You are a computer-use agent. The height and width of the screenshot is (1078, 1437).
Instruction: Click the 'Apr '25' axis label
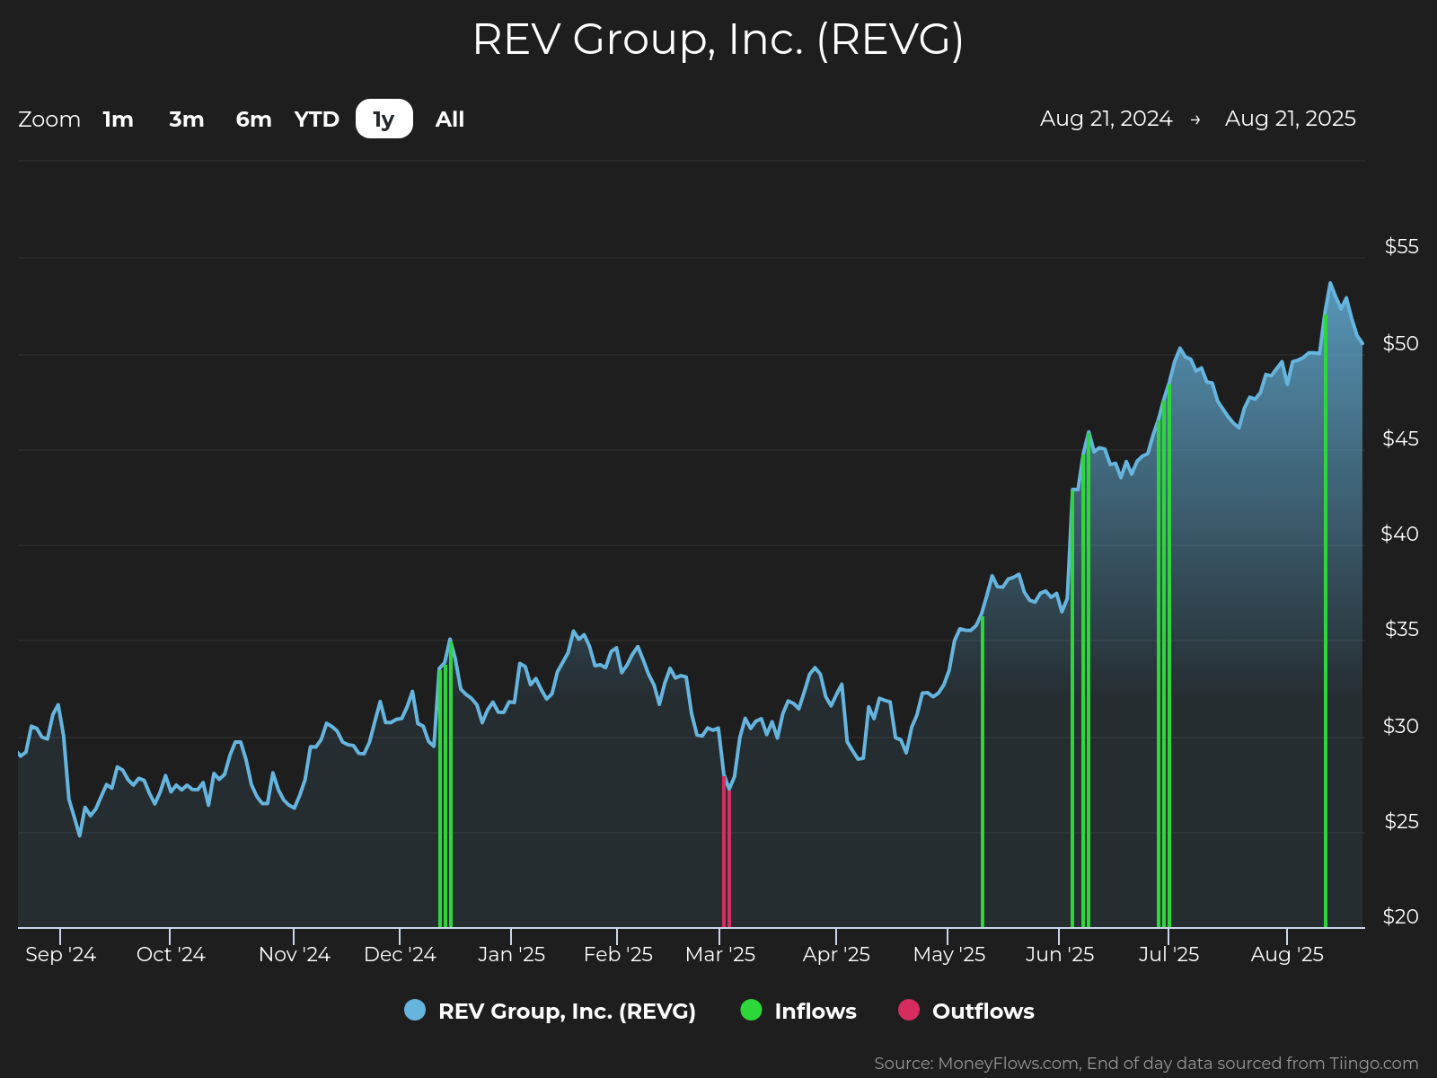(x=836, y=954)
